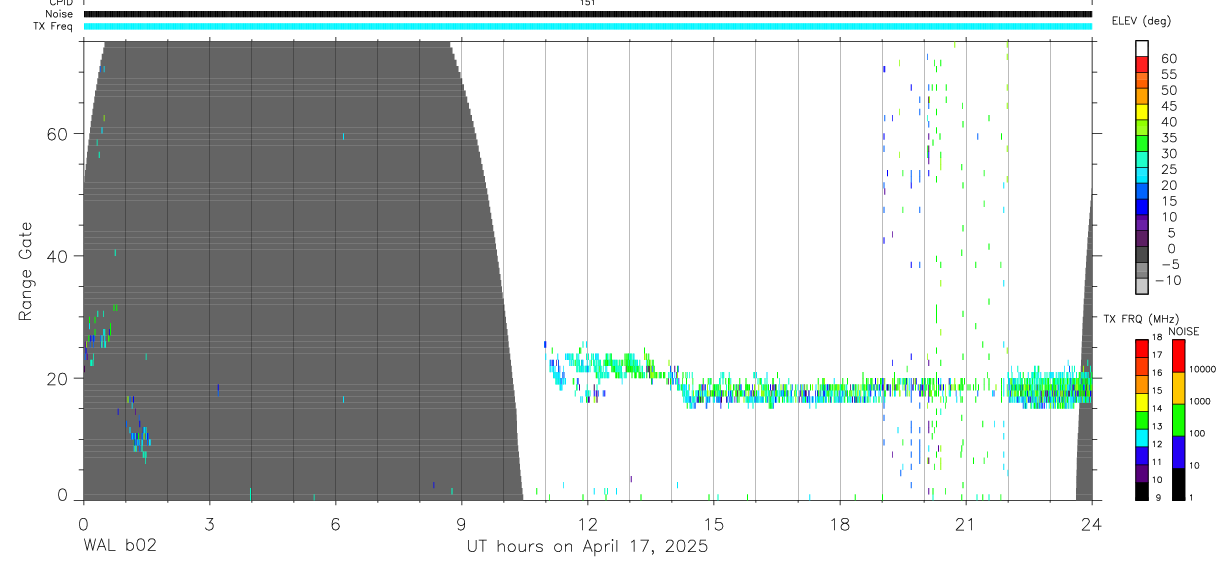The image size is (1228, 567).
Task: Click the cyan TX Freq bar
Action: (x=587, y=26)
